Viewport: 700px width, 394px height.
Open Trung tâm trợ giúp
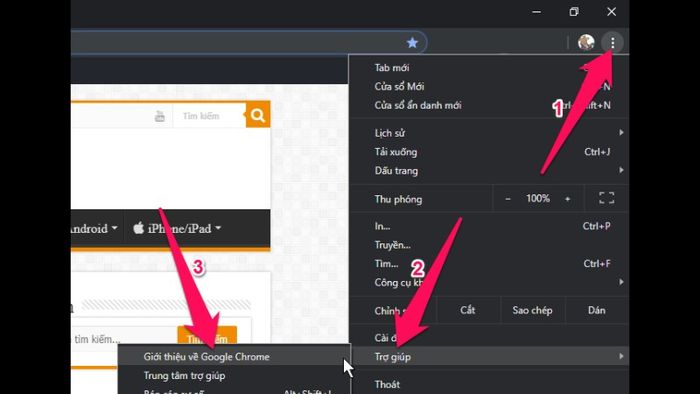point(234,375)
